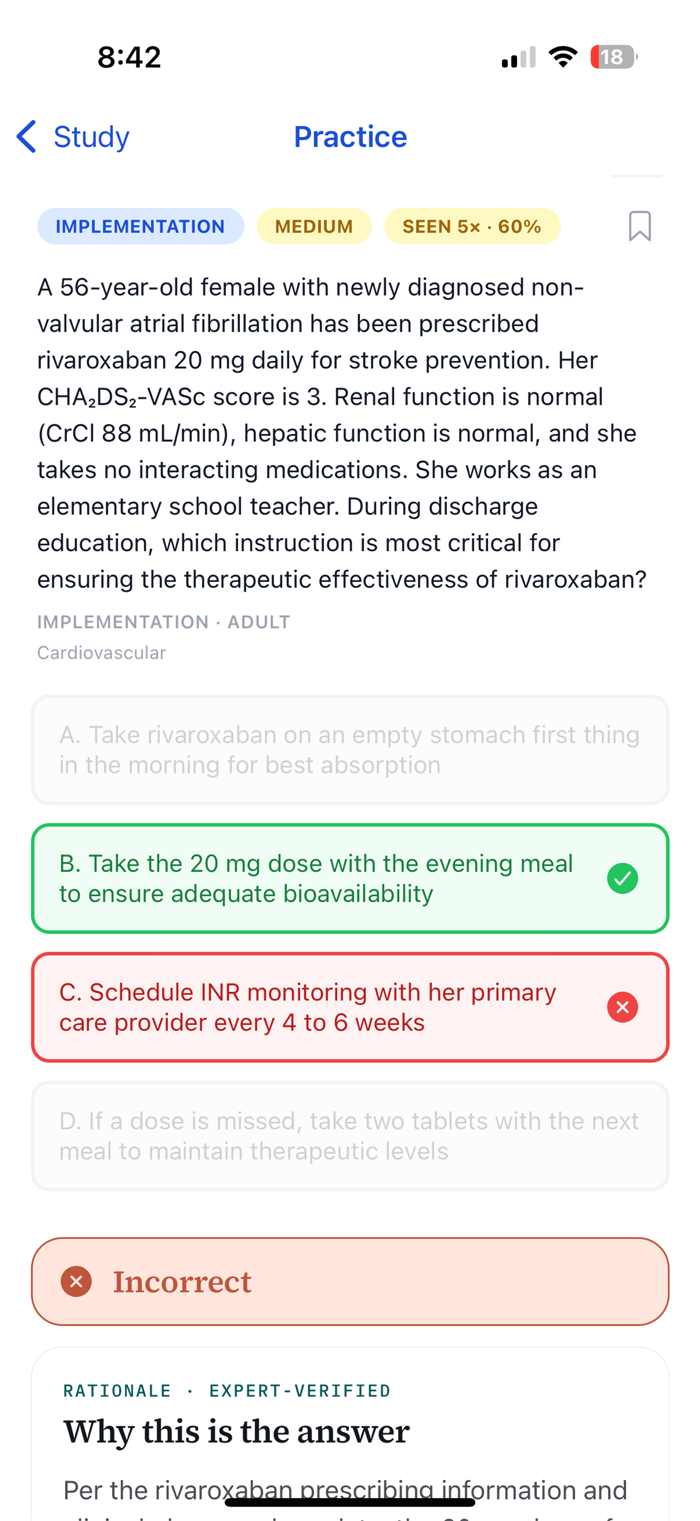Screen dimensions: 700x1521
Task: Tap the 8:42 clock in status bar
Action: pos(130,57)
